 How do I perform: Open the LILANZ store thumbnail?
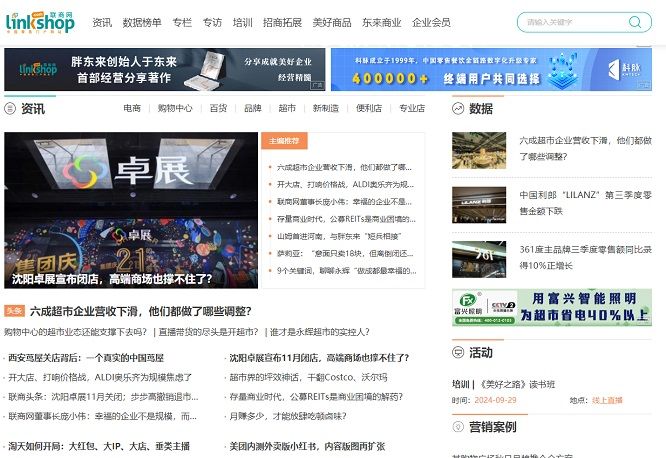479,205
